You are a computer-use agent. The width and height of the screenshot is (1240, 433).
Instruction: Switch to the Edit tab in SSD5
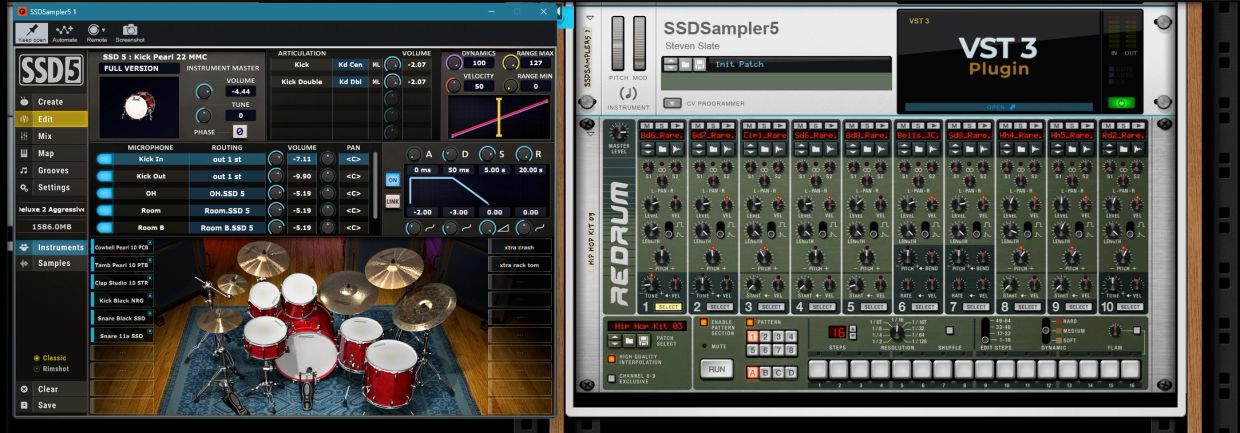point(51,119)
